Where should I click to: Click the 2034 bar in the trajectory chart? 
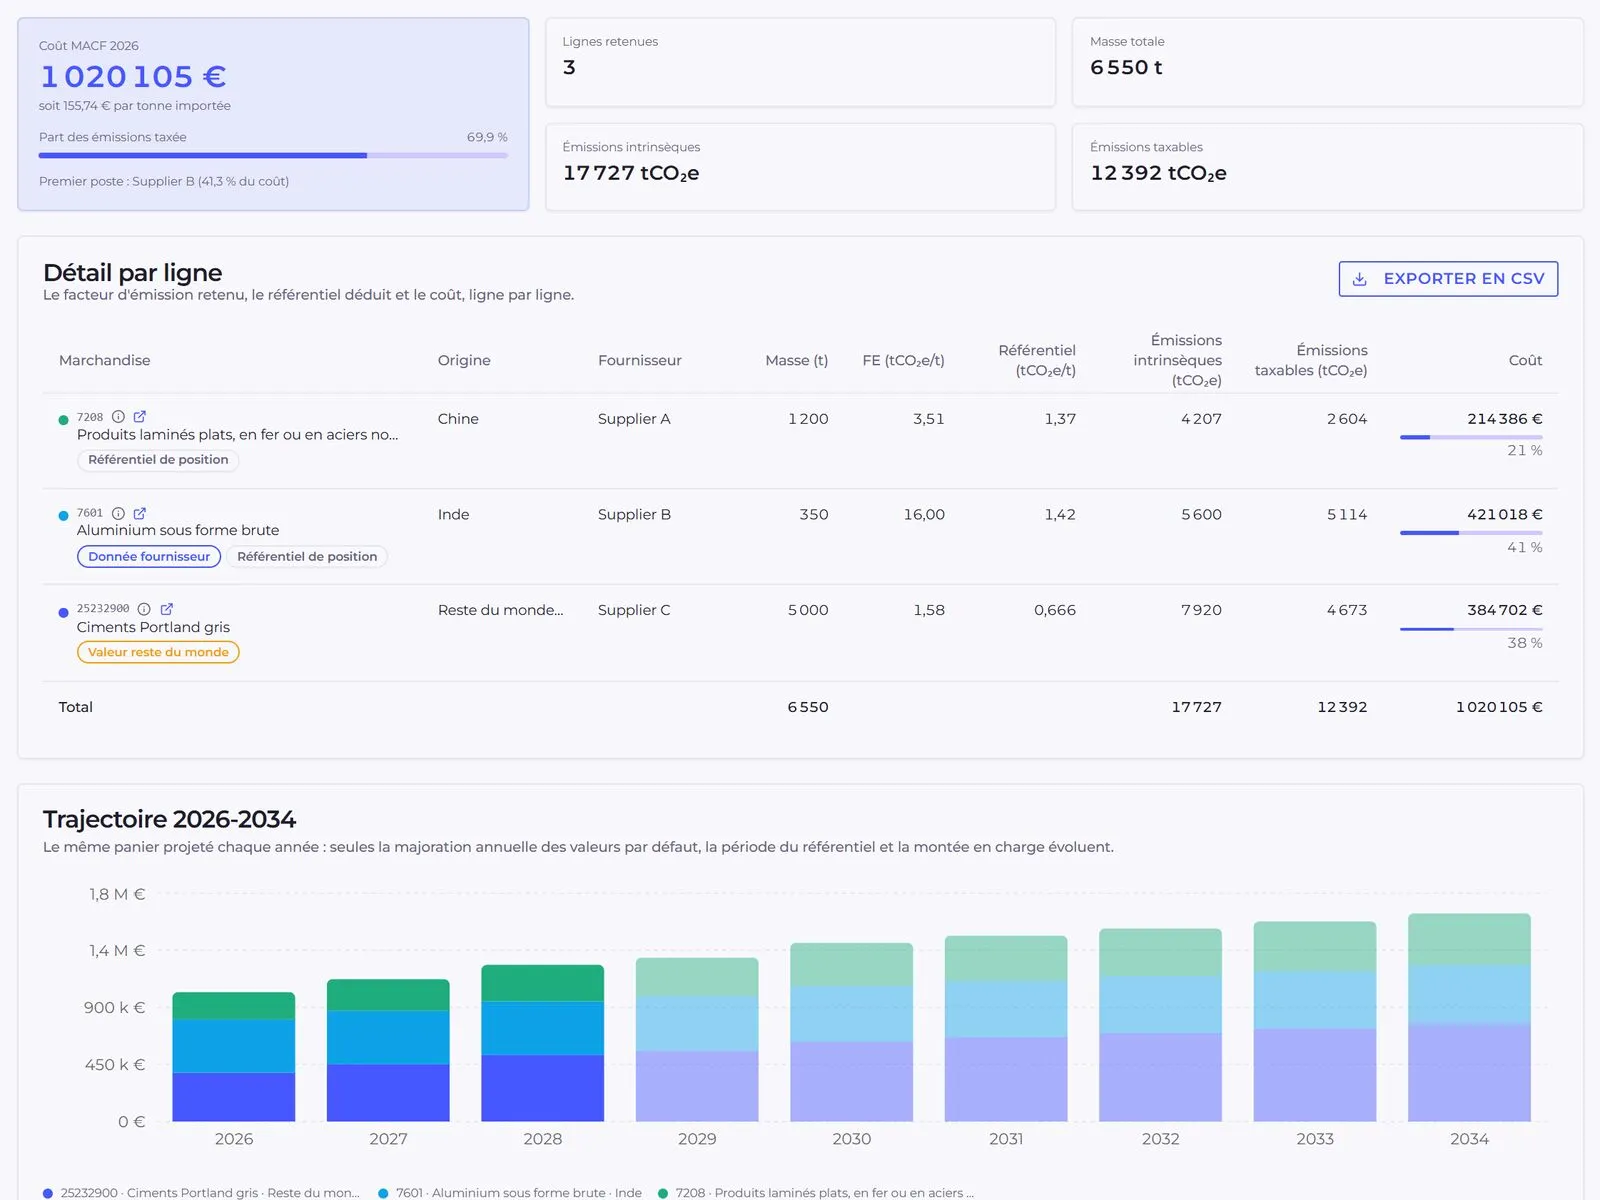pyautogui.click(x=1469, y=1017)
